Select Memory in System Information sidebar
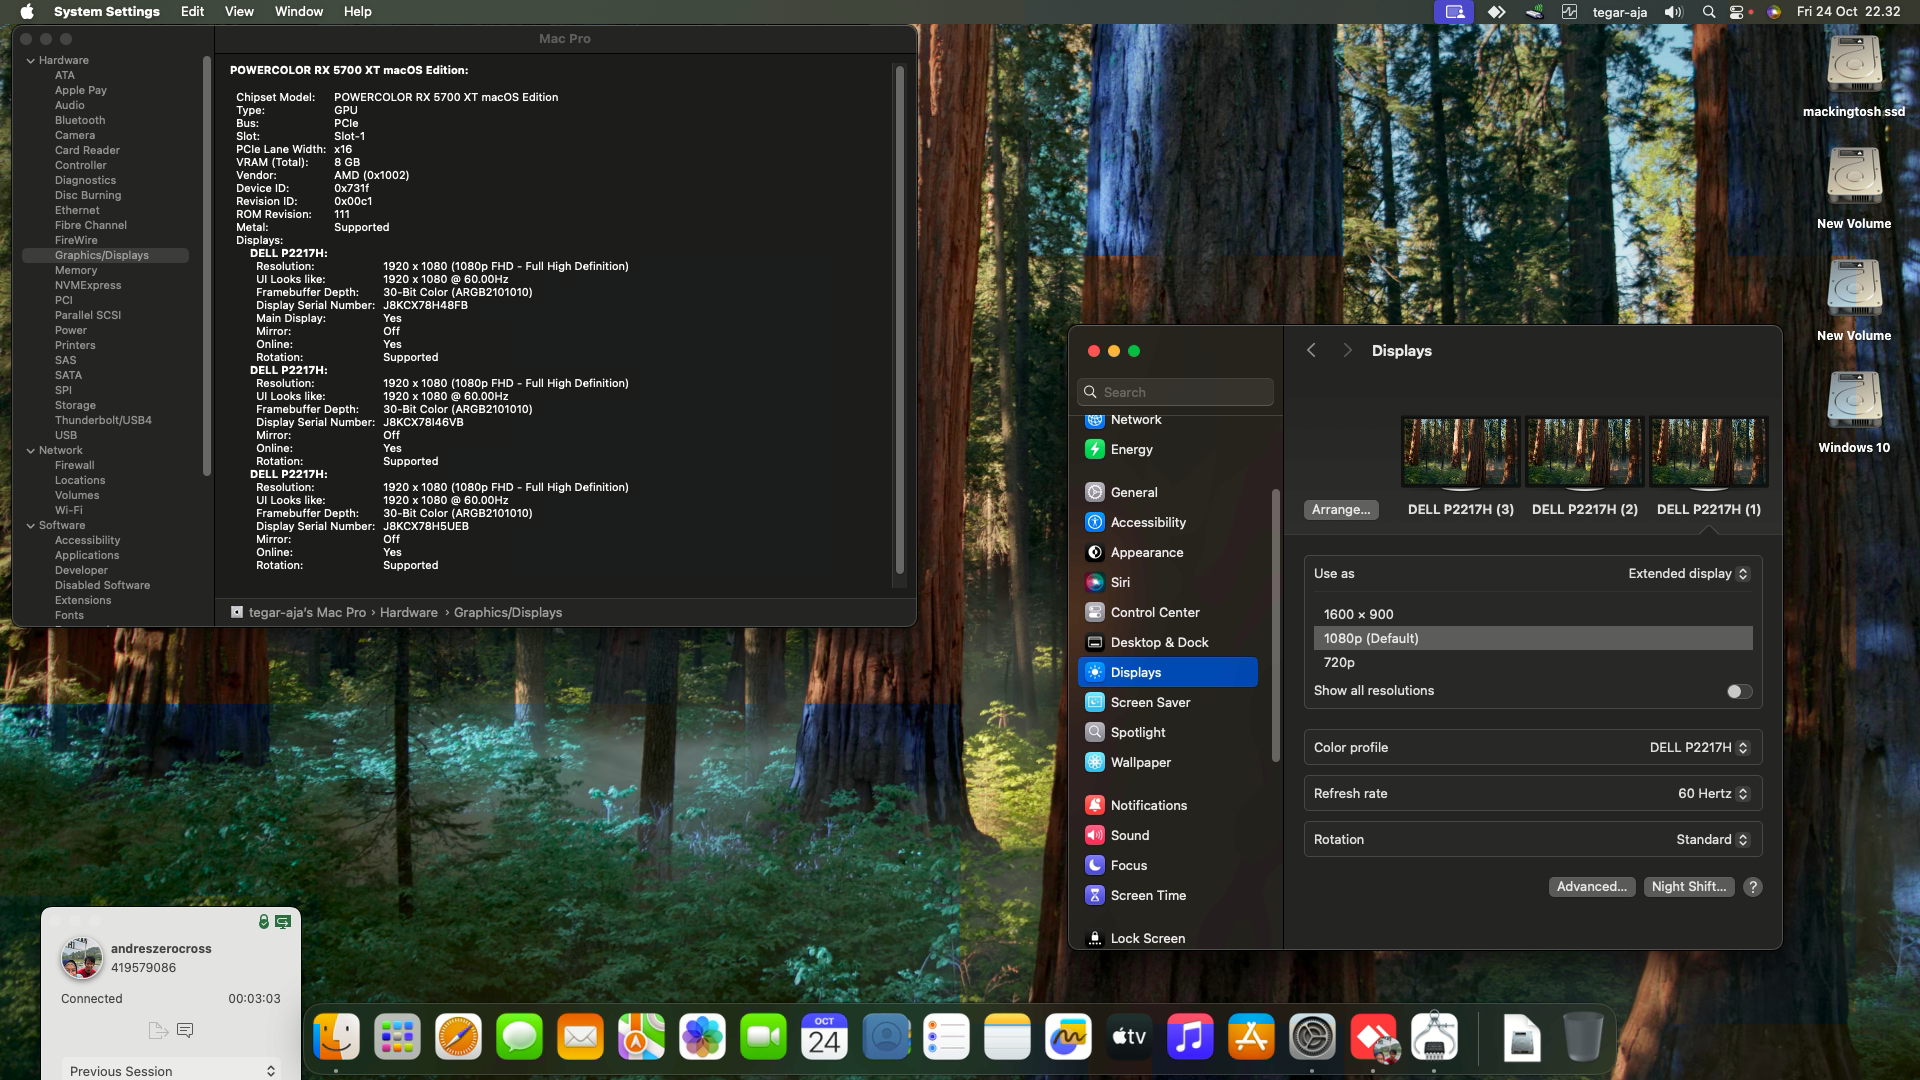 (76, 271)
